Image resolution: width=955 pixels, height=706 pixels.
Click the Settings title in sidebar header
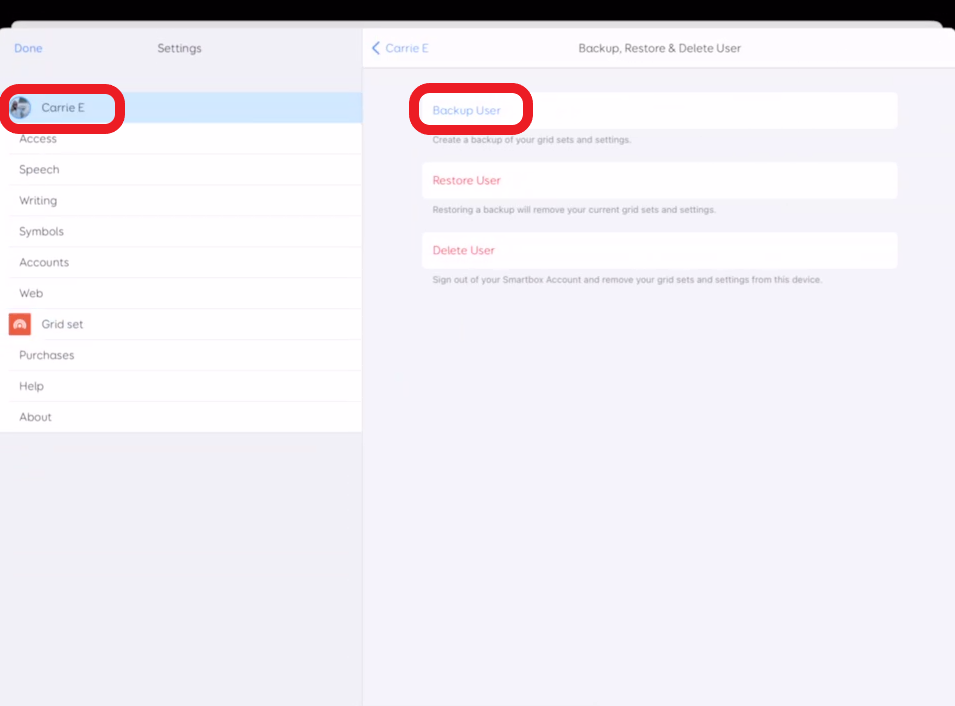pos(179,48)
